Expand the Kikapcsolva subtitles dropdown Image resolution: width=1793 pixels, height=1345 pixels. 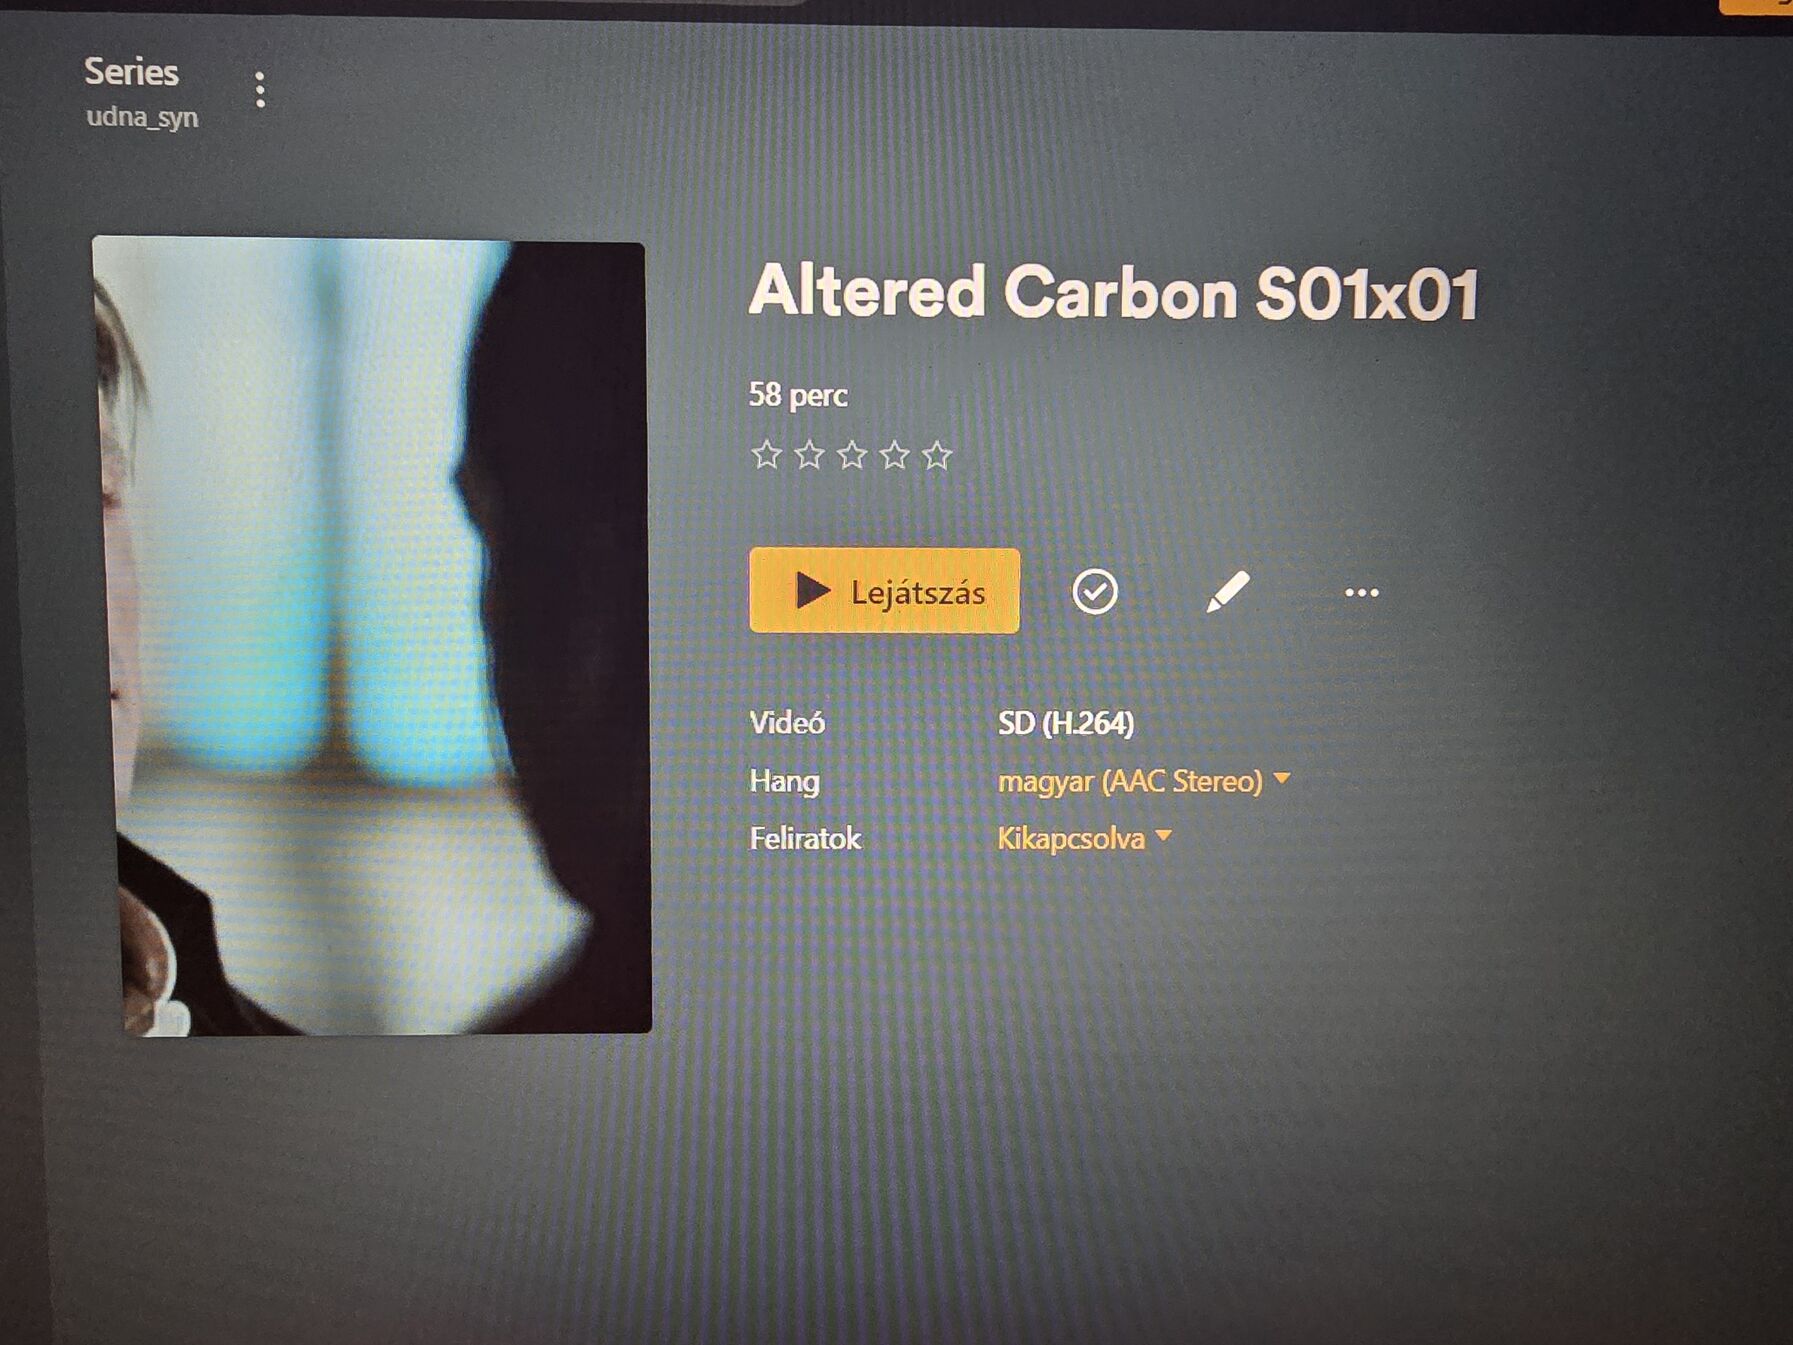[1084, 838]
